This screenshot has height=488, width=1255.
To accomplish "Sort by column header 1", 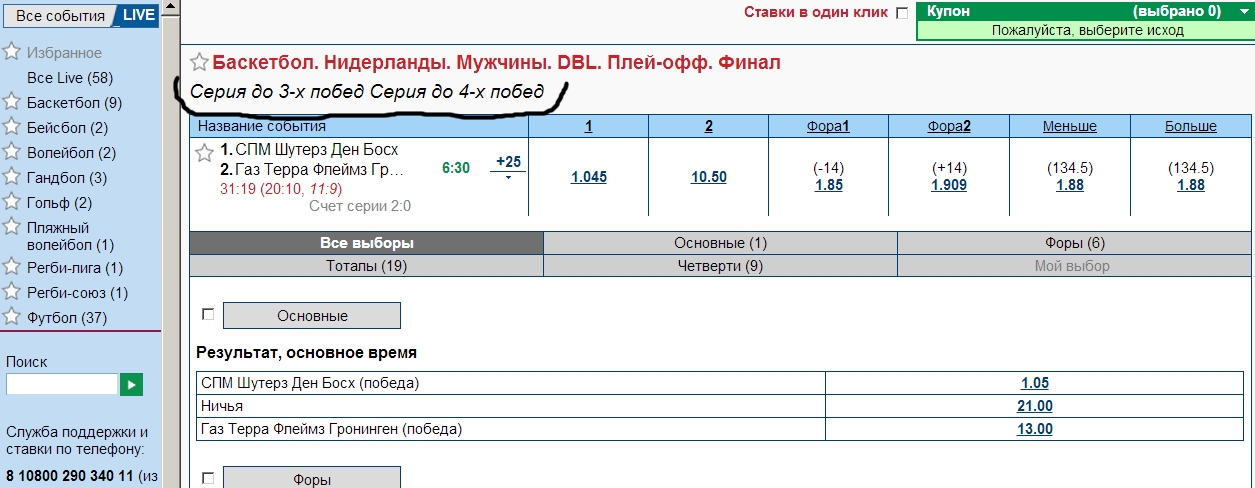I will [588, 126].
